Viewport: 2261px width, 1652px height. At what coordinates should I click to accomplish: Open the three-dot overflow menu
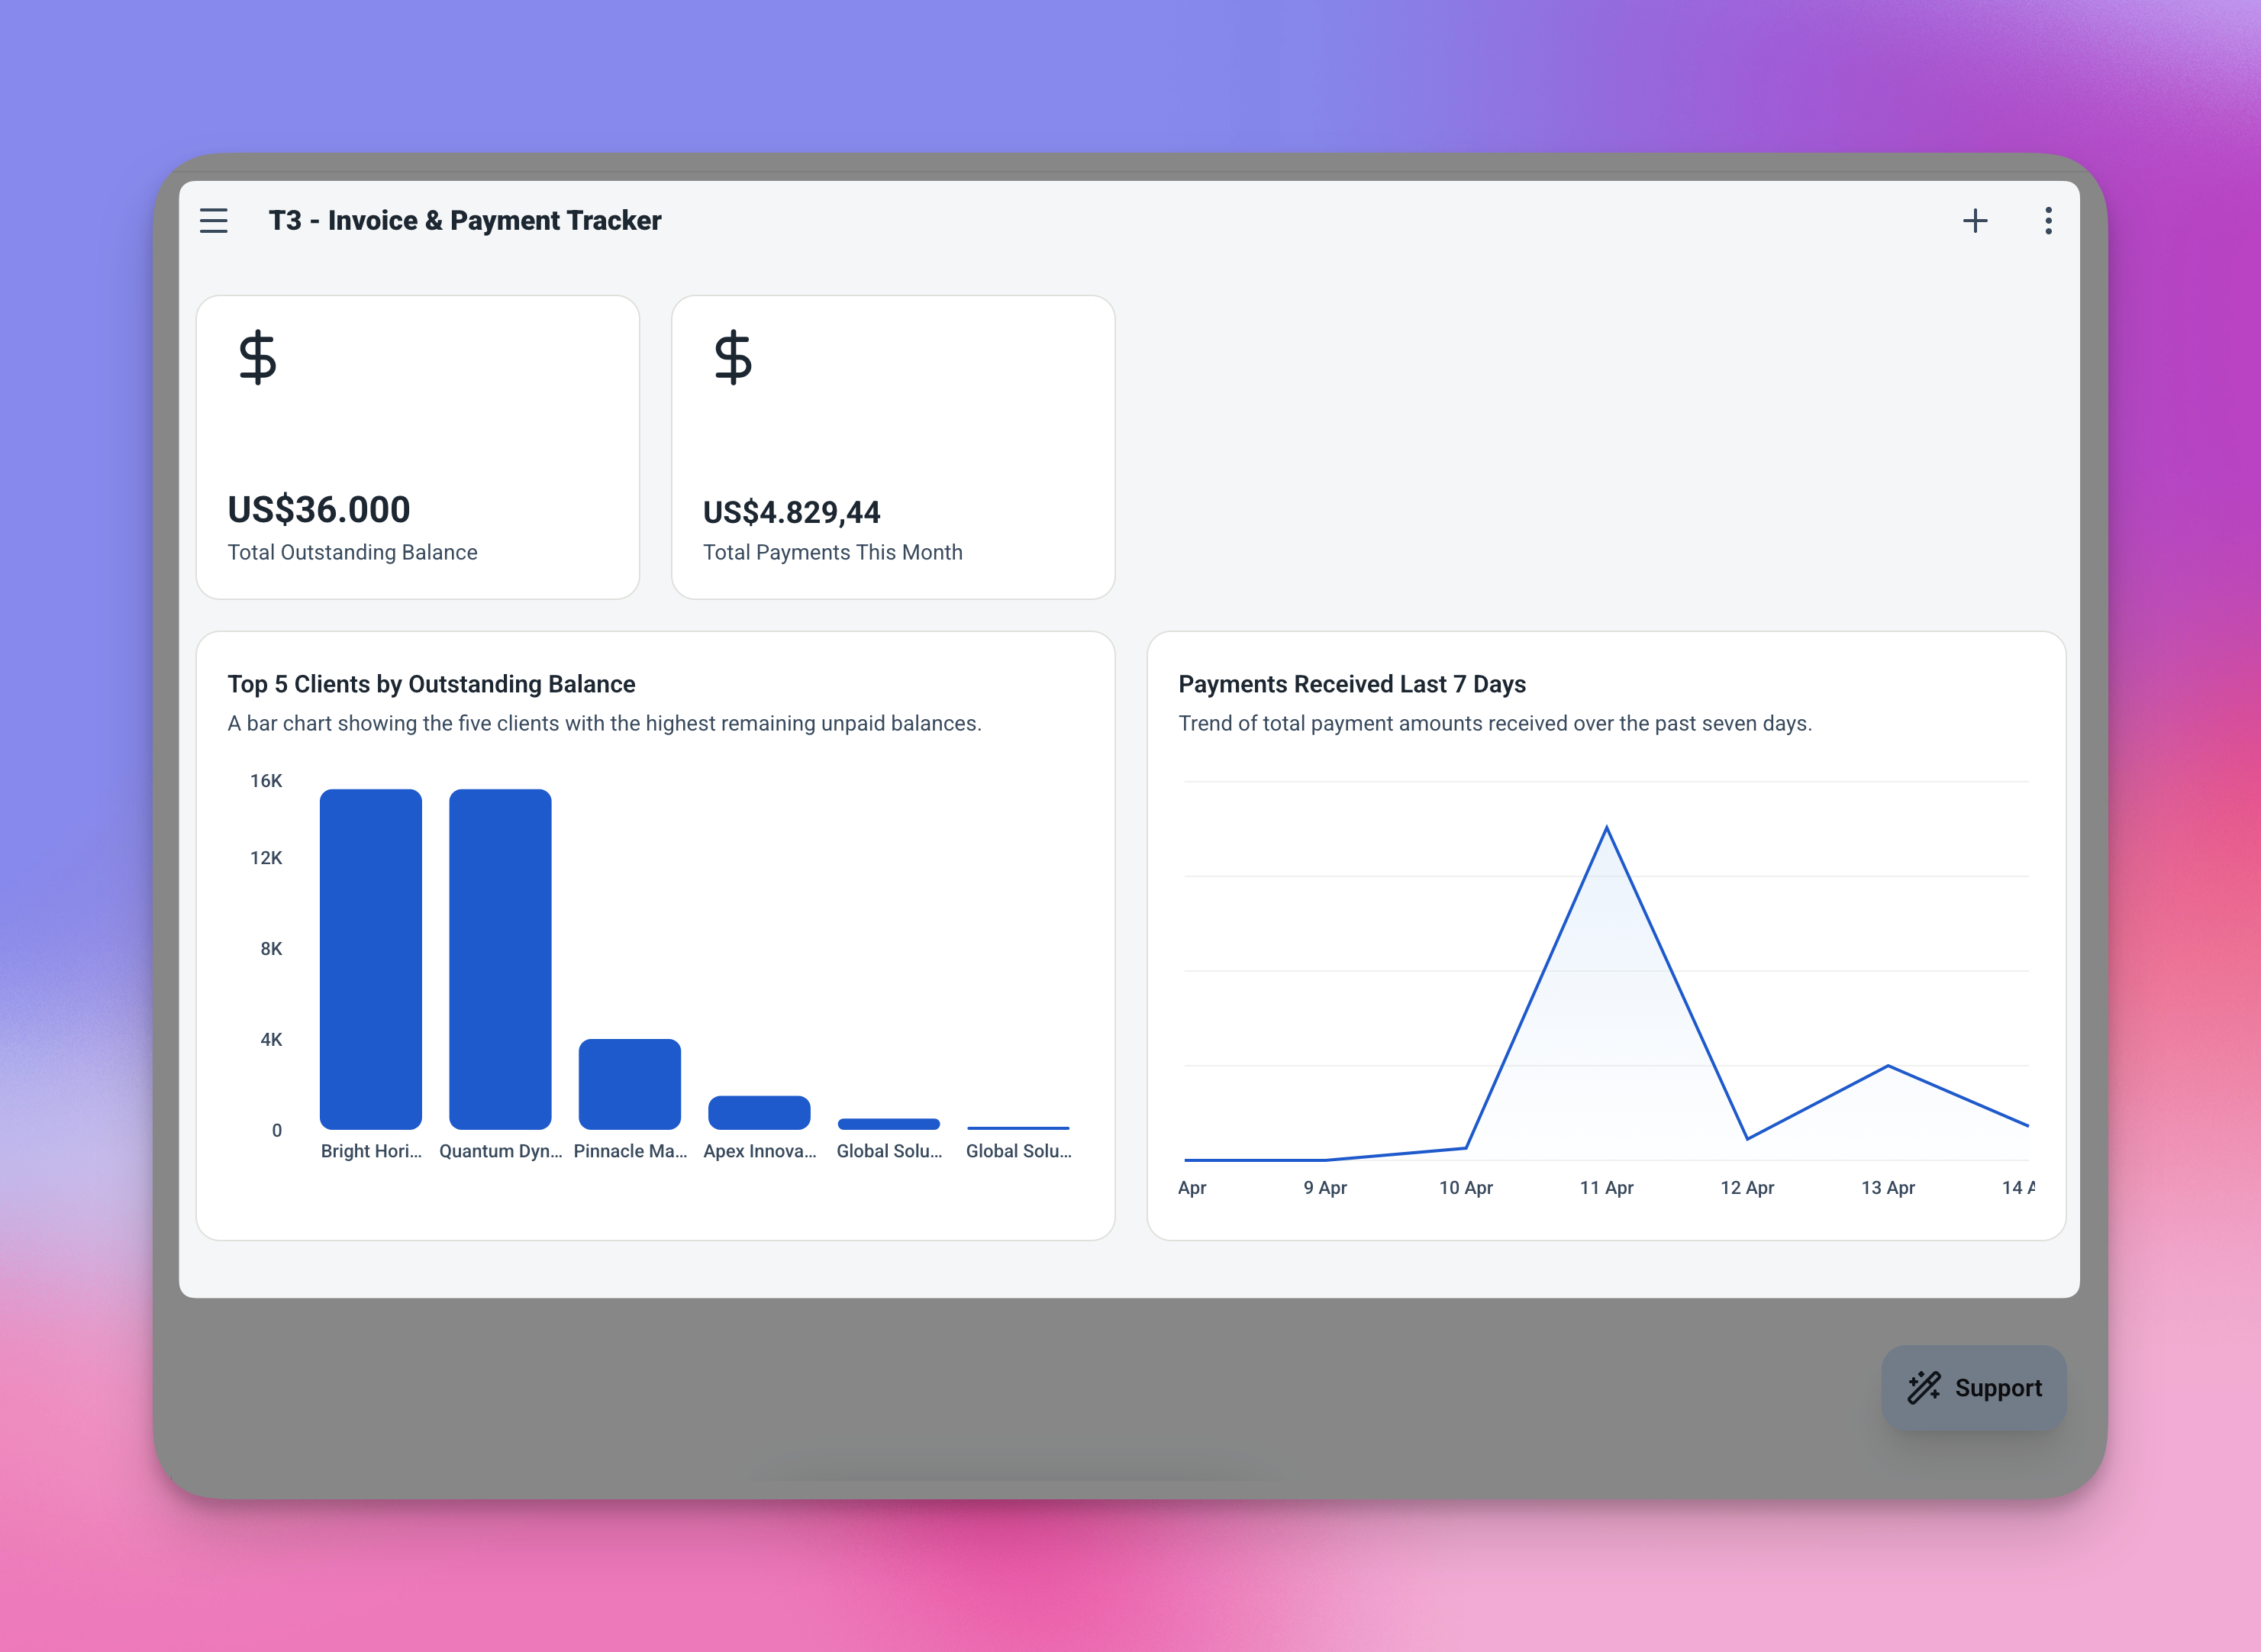pos(2048,220)
